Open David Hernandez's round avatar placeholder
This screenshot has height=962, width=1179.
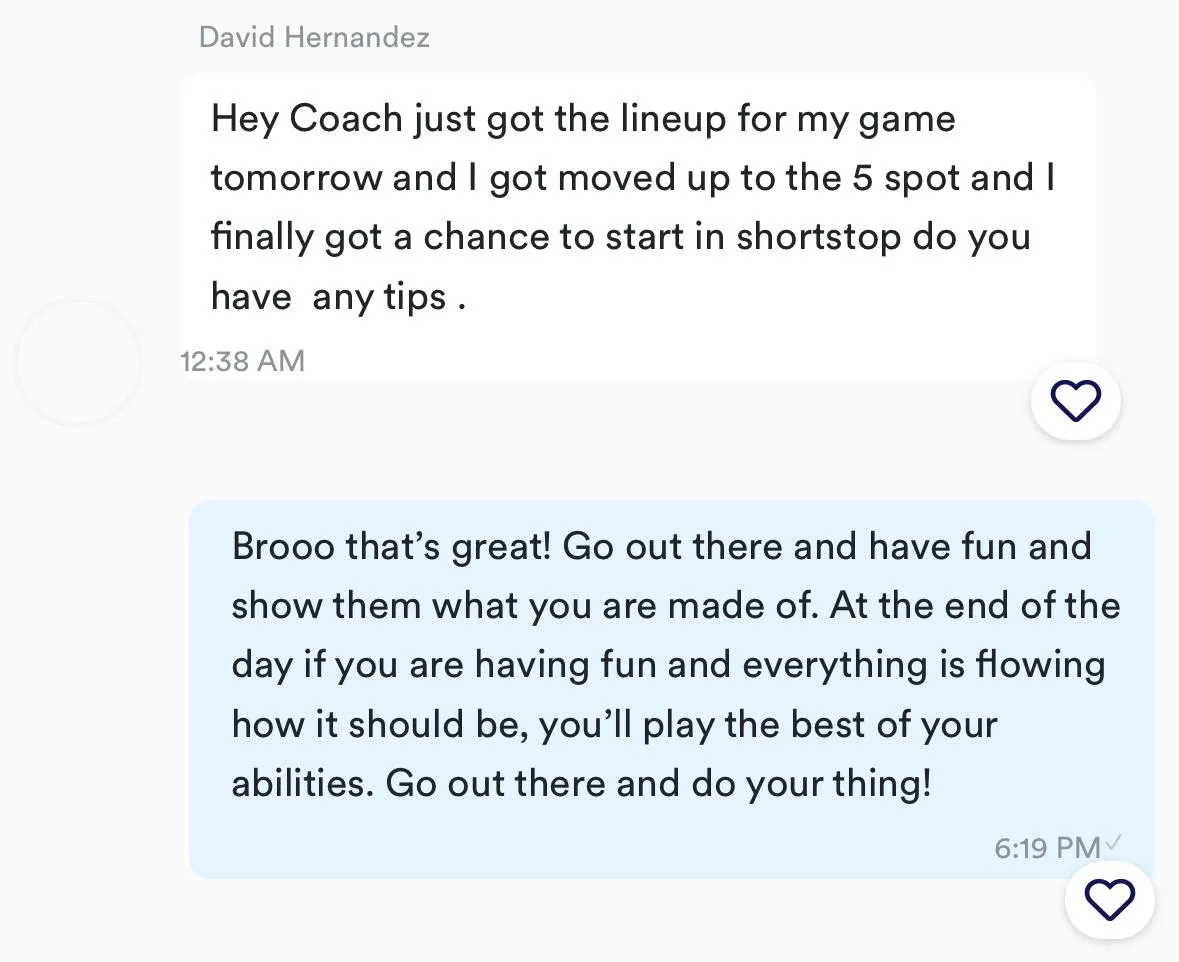[x=78, y=363]
